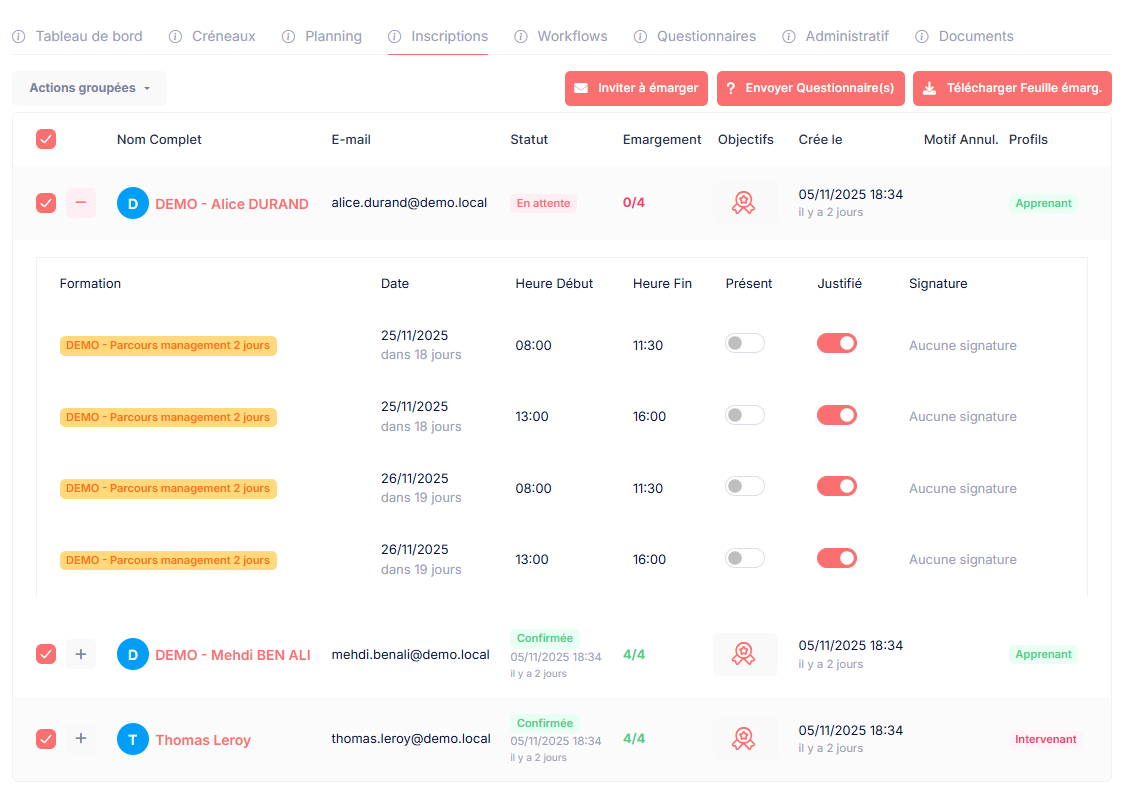Click the info icon beside Workflows tab

(521, 37)
